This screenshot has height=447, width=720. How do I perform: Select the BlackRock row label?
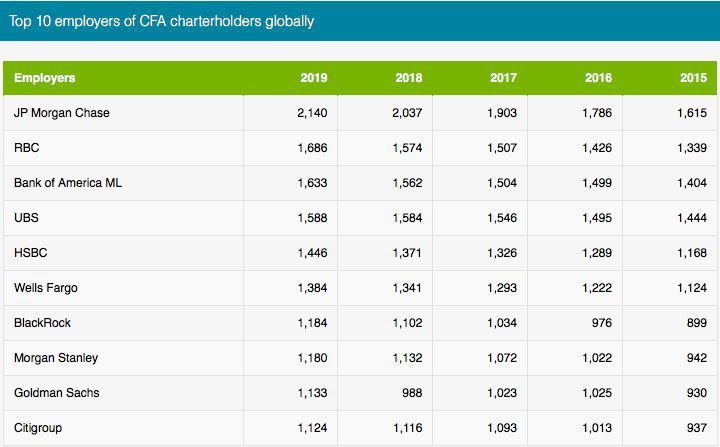click(42, 323)
